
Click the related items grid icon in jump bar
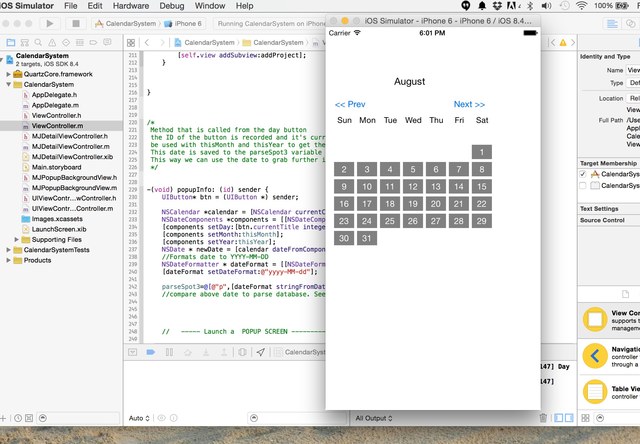pyautogui.click(x=131, y=42)
